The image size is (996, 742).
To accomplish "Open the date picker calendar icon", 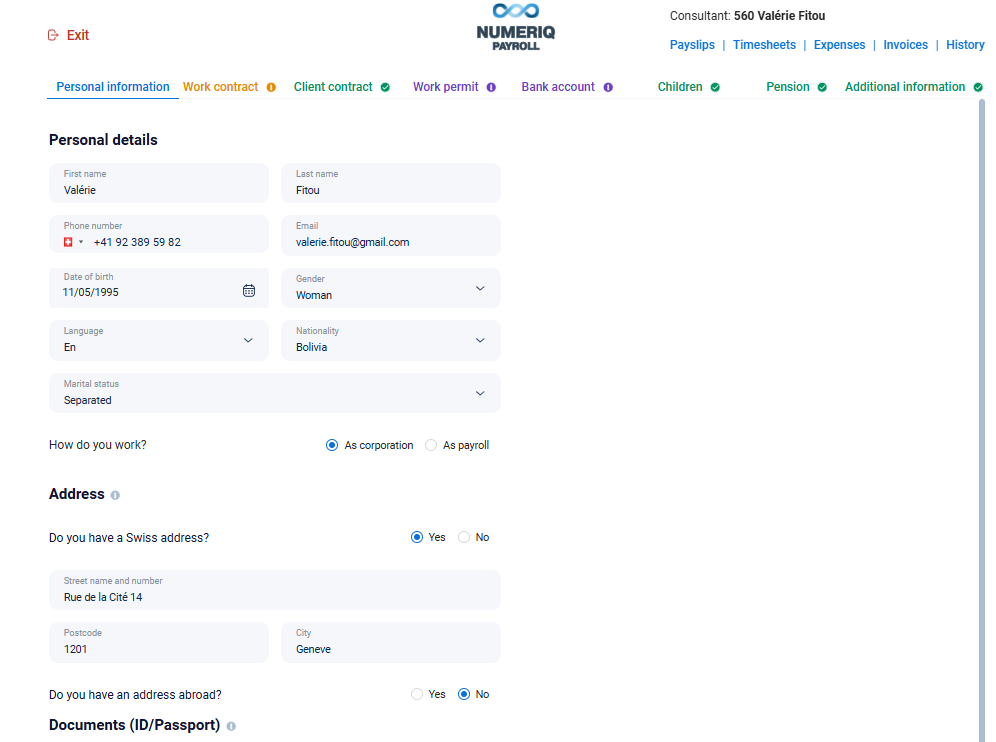I will click(248, 289).
